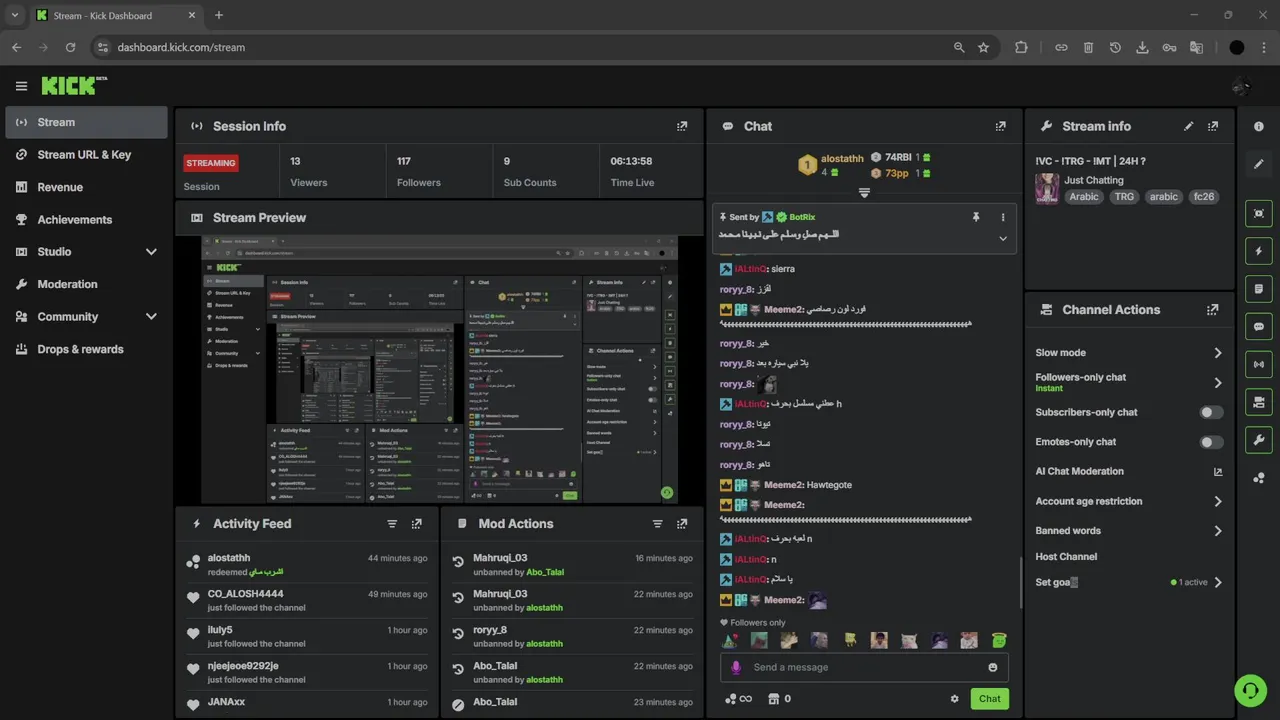Send message with the green Chat button

coord(989,699)
